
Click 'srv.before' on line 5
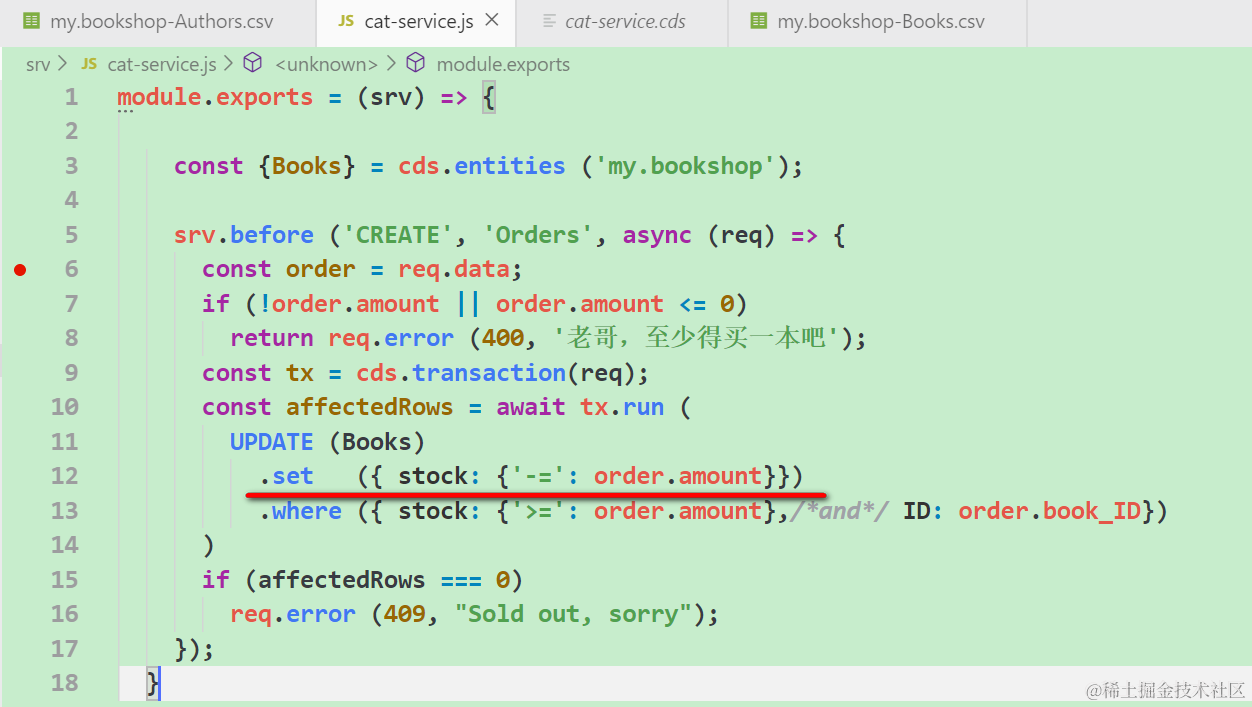pos(244,235)
